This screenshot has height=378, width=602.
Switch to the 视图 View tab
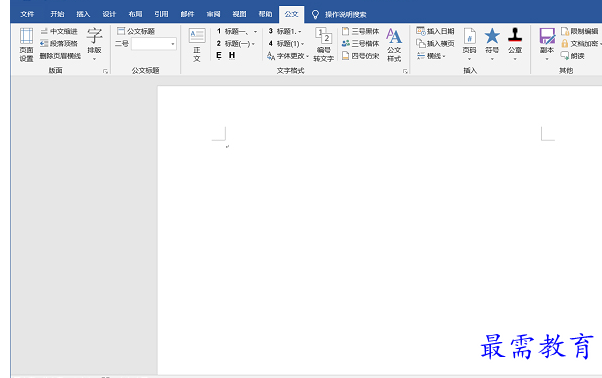pos(240,15)
